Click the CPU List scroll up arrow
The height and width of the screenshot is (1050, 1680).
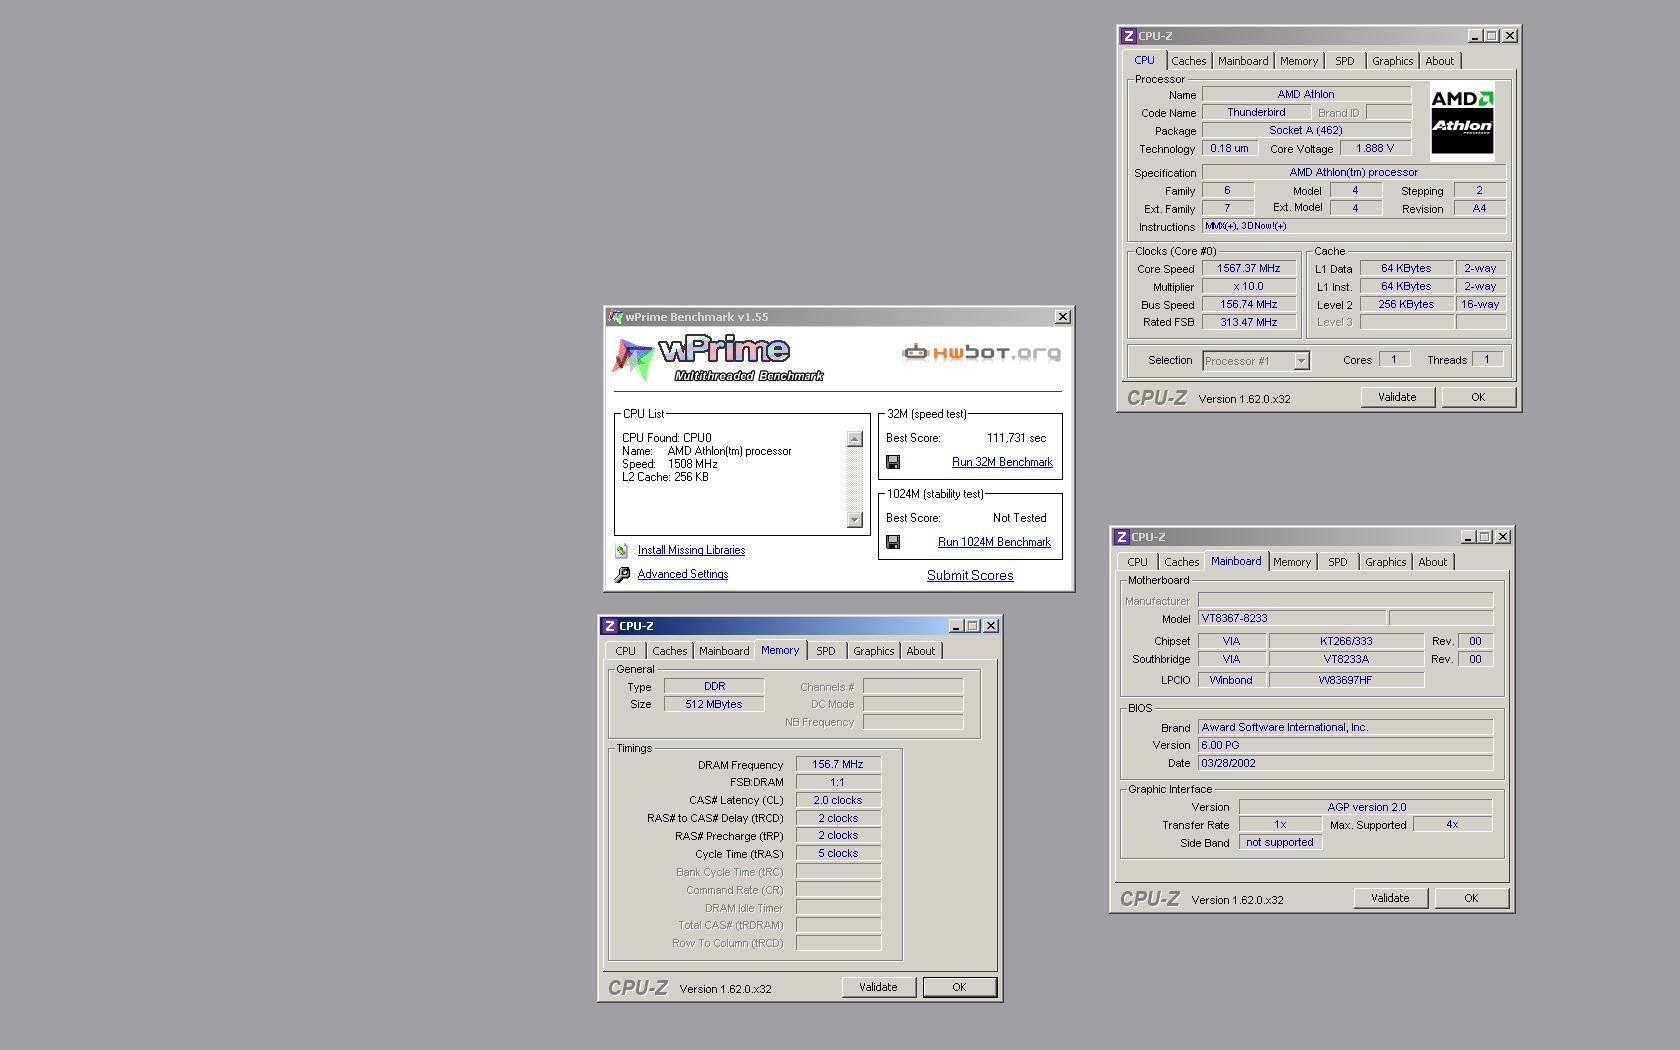[854, 439]
